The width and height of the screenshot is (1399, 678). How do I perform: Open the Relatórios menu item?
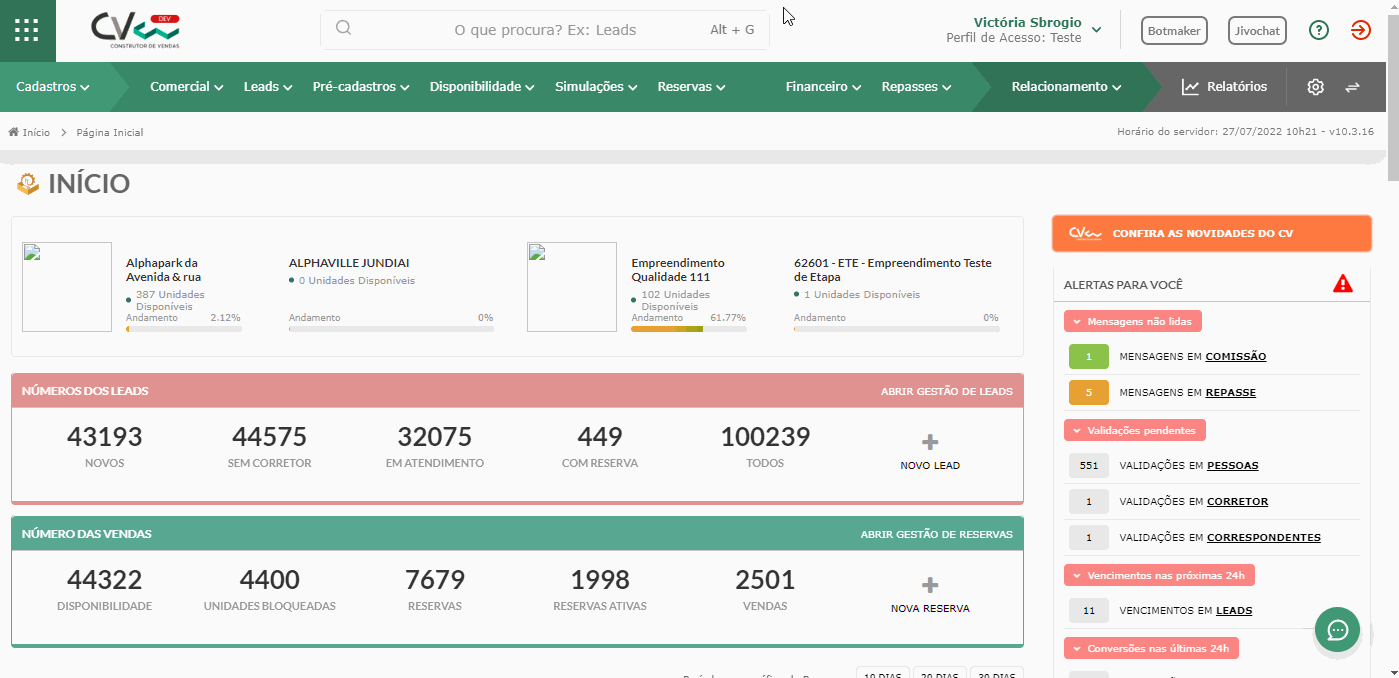(1224, 87)
